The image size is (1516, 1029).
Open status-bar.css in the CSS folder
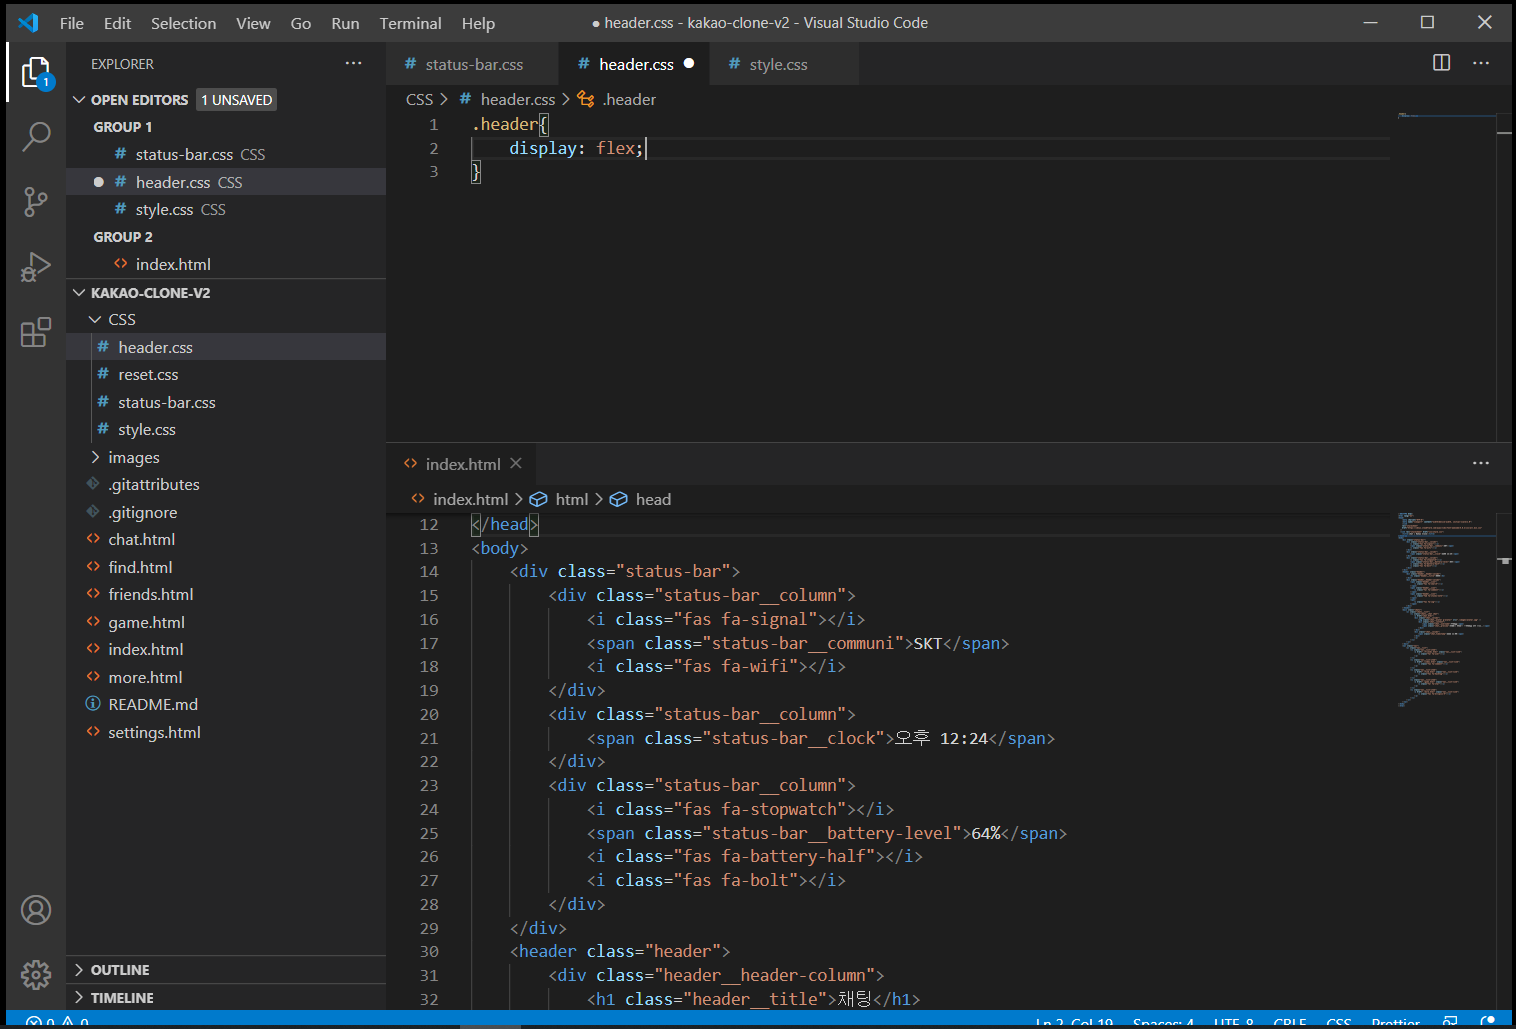(x=226, y=402)
